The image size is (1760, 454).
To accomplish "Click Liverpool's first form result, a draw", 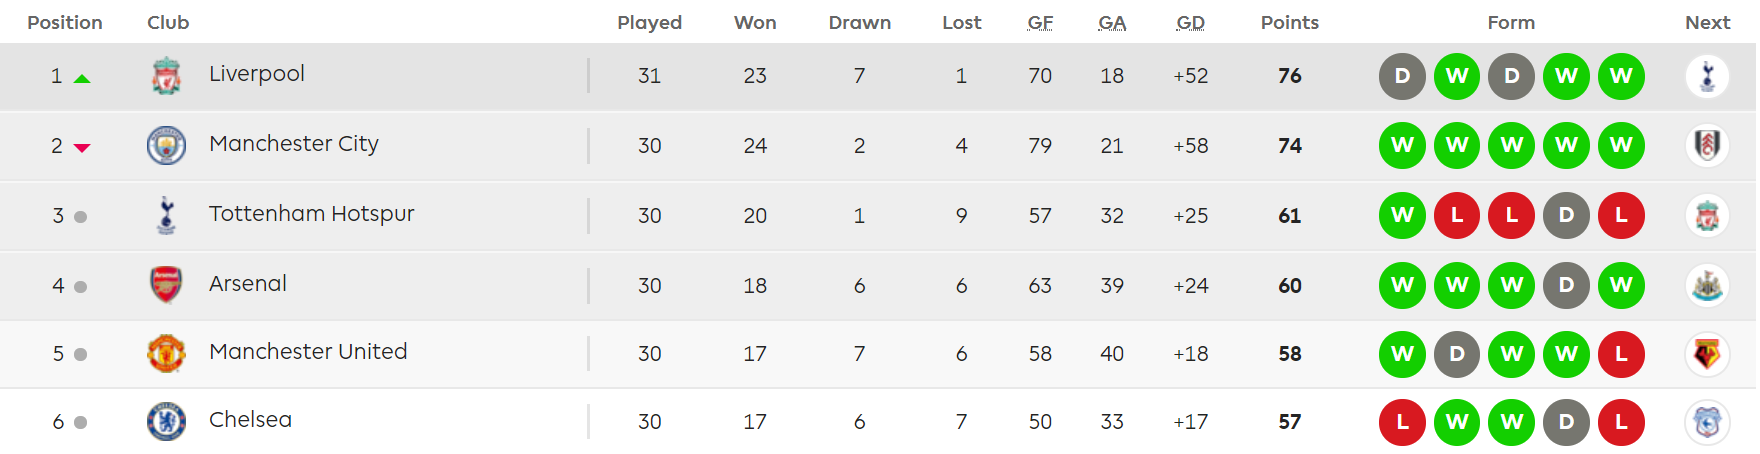I will click(1402, 76).
